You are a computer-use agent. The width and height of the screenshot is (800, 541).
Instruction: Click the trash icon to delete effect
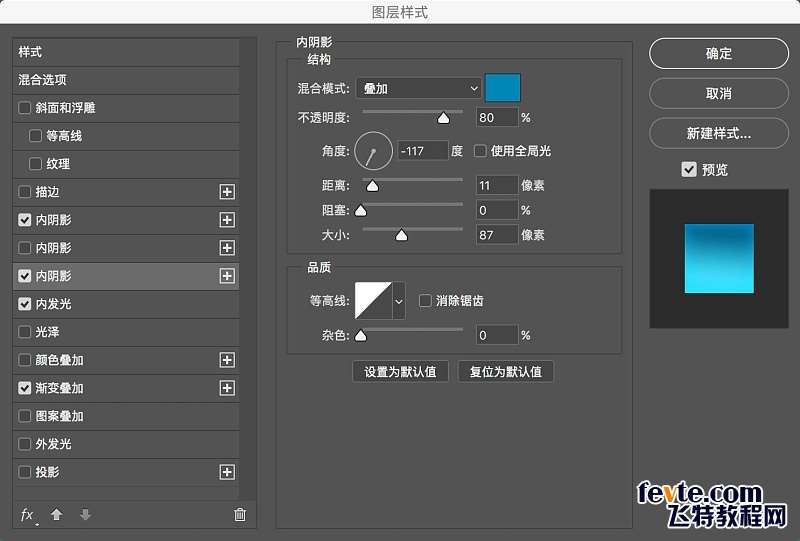coord(240,514)
